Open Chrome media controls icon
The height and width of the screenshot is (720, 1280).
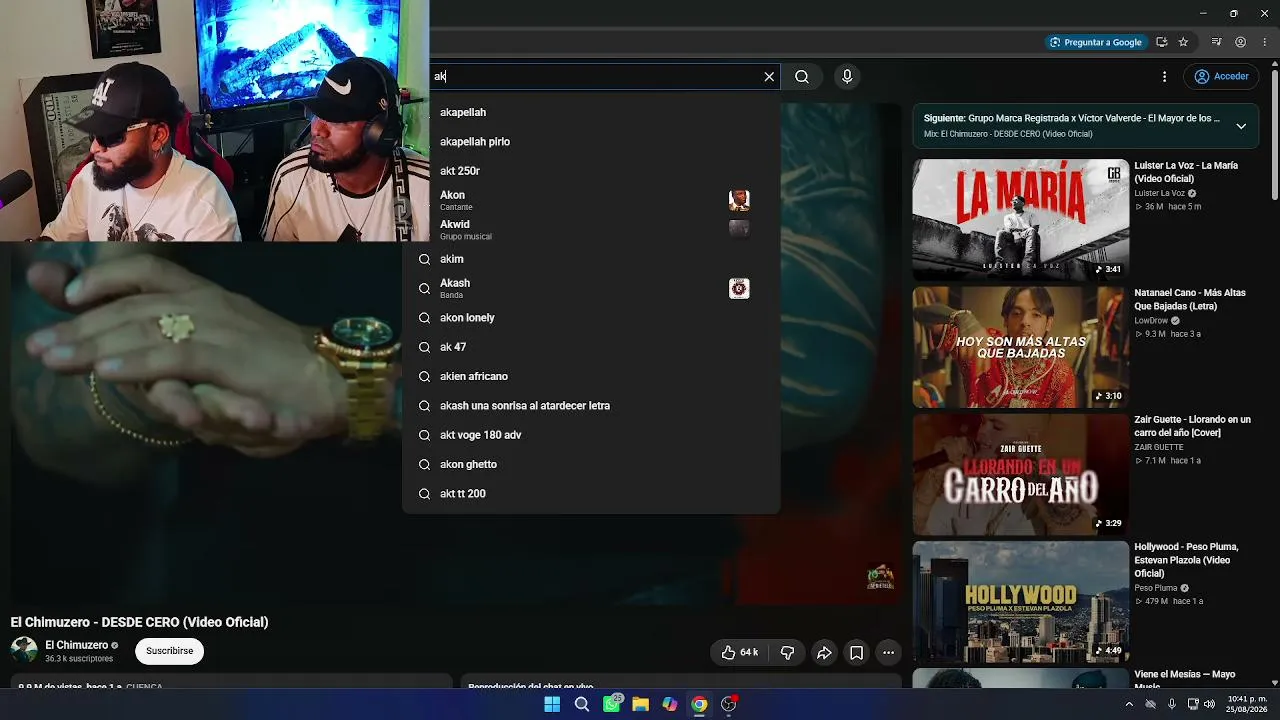[1216, 42]
